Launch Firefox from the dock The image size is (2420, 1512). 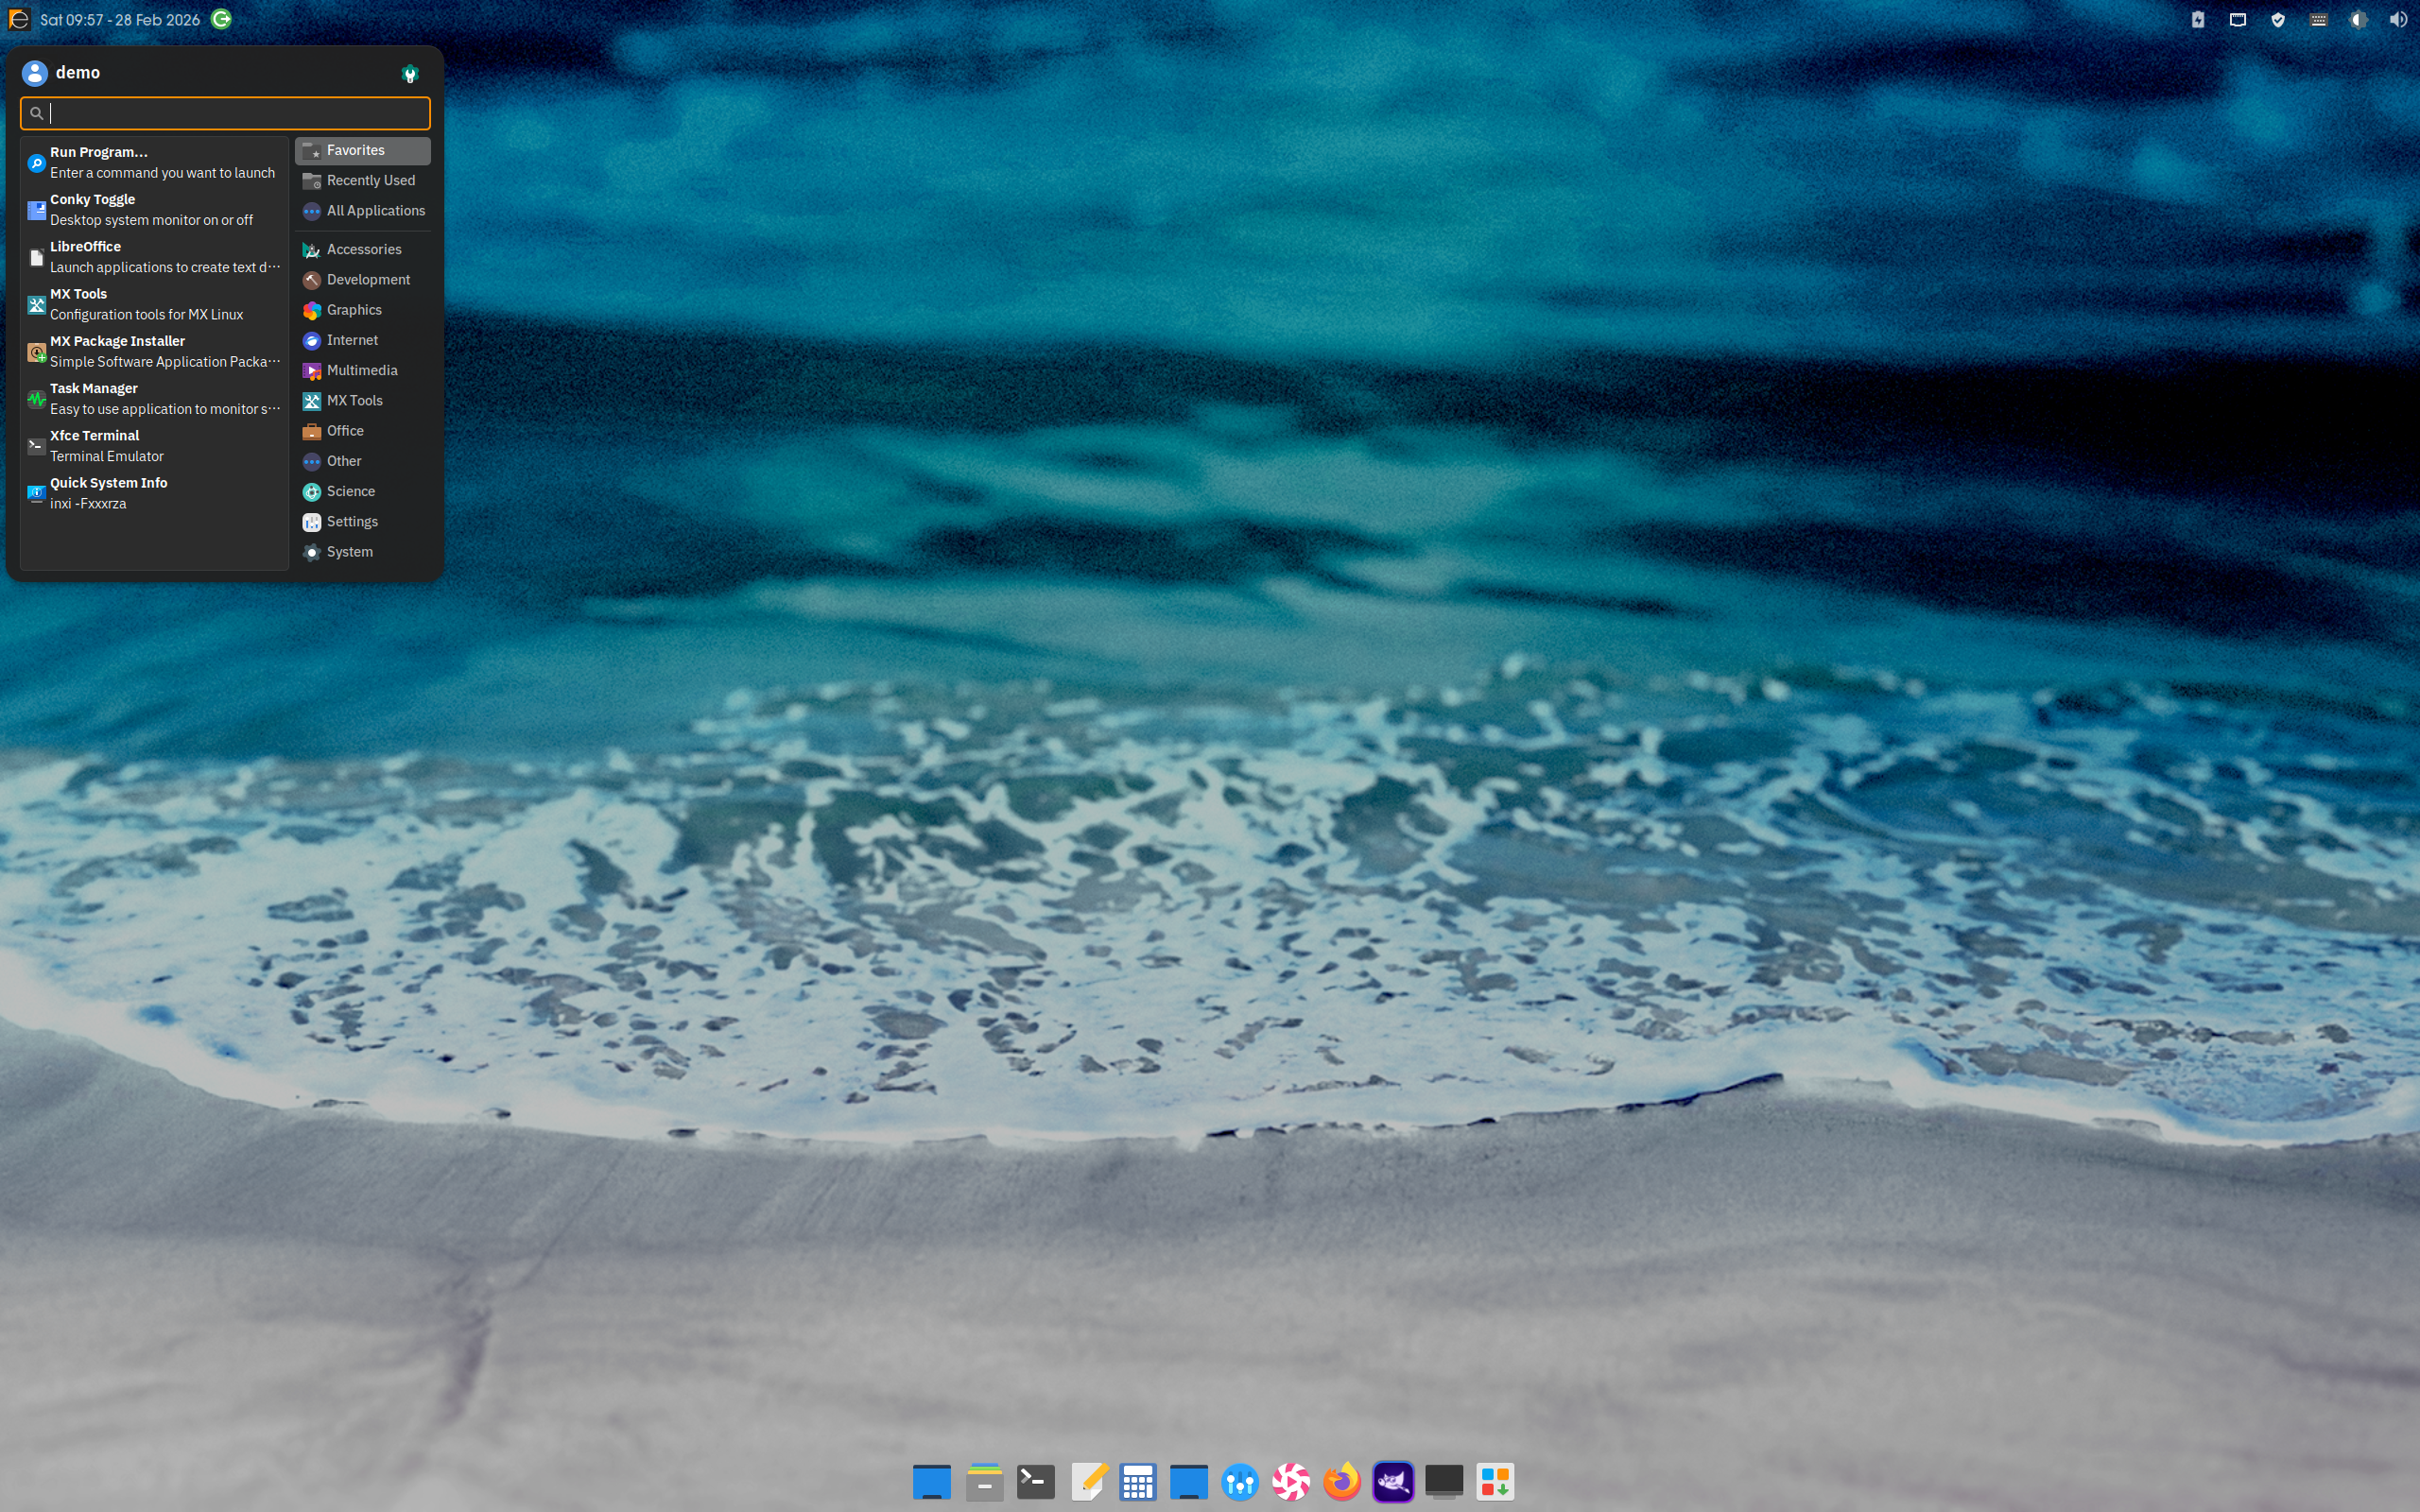click(x=1342, y=1481)
